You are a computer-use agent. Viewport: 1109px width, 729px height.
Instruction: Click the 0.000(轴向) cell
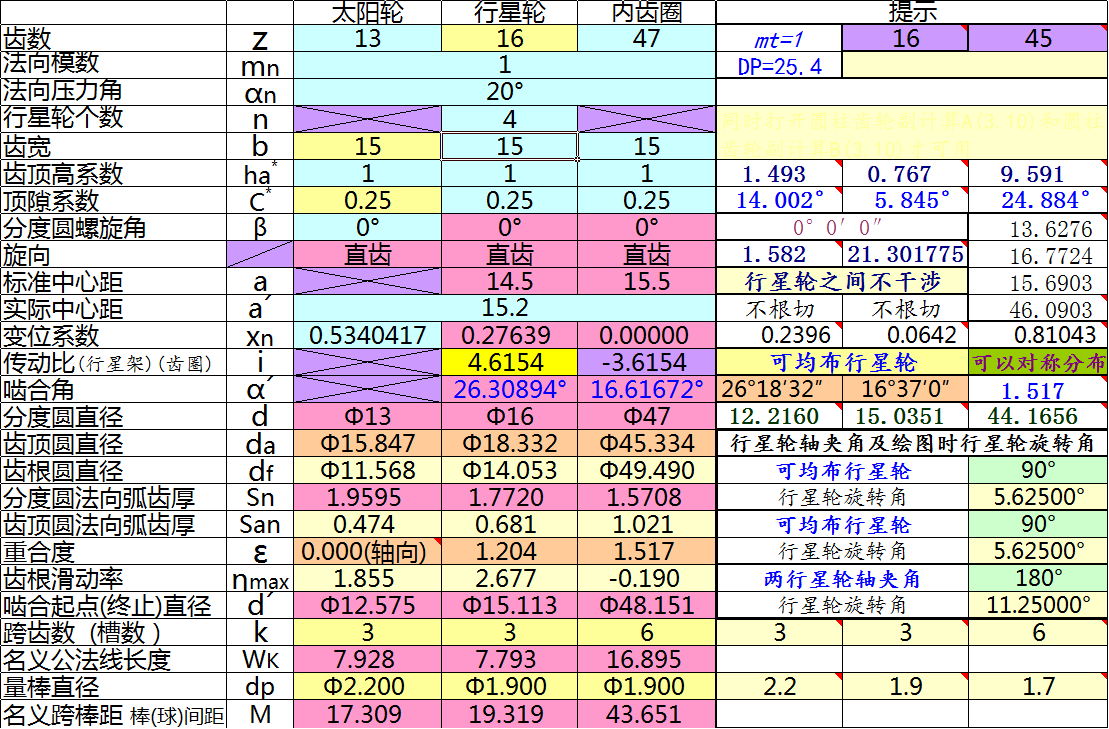pyautogui.click(x=367, y=551)
